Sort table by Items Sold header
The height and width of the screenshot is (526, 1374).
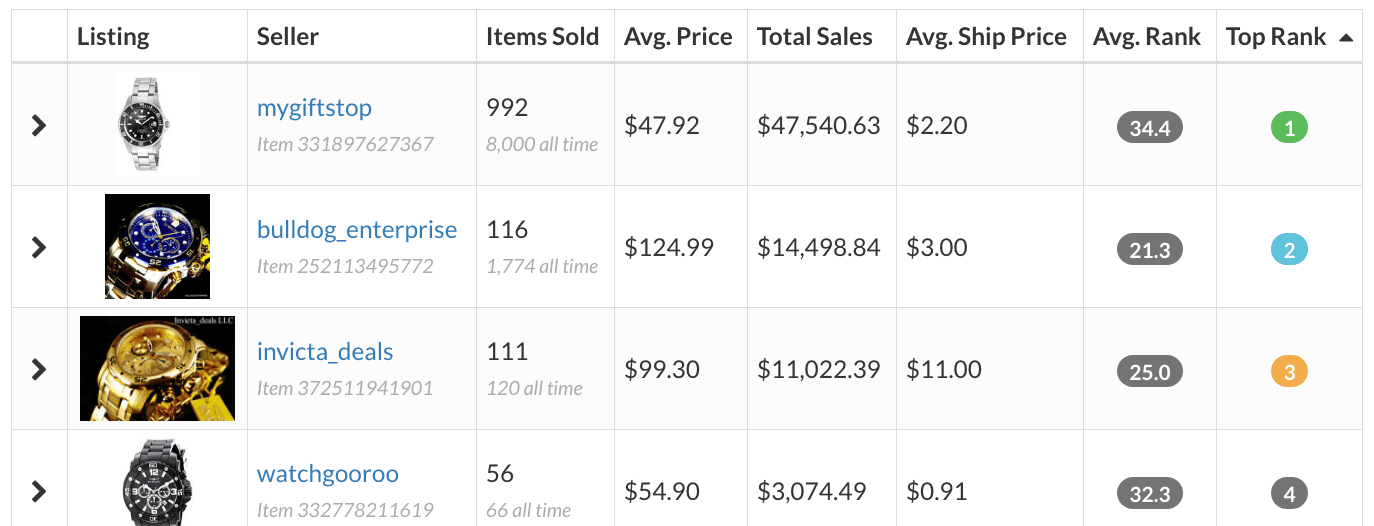coord(542,38)
